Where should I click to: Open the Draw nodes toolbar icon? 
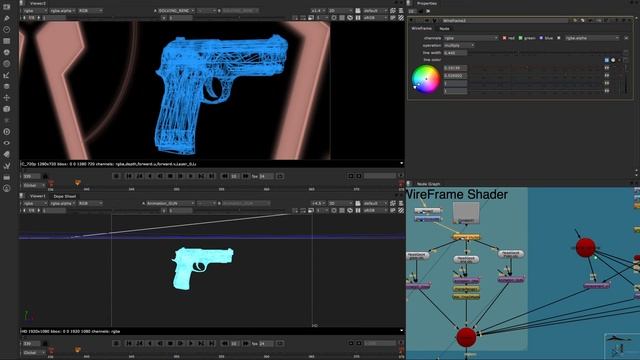pyautogui.click(x=7, y=18)
